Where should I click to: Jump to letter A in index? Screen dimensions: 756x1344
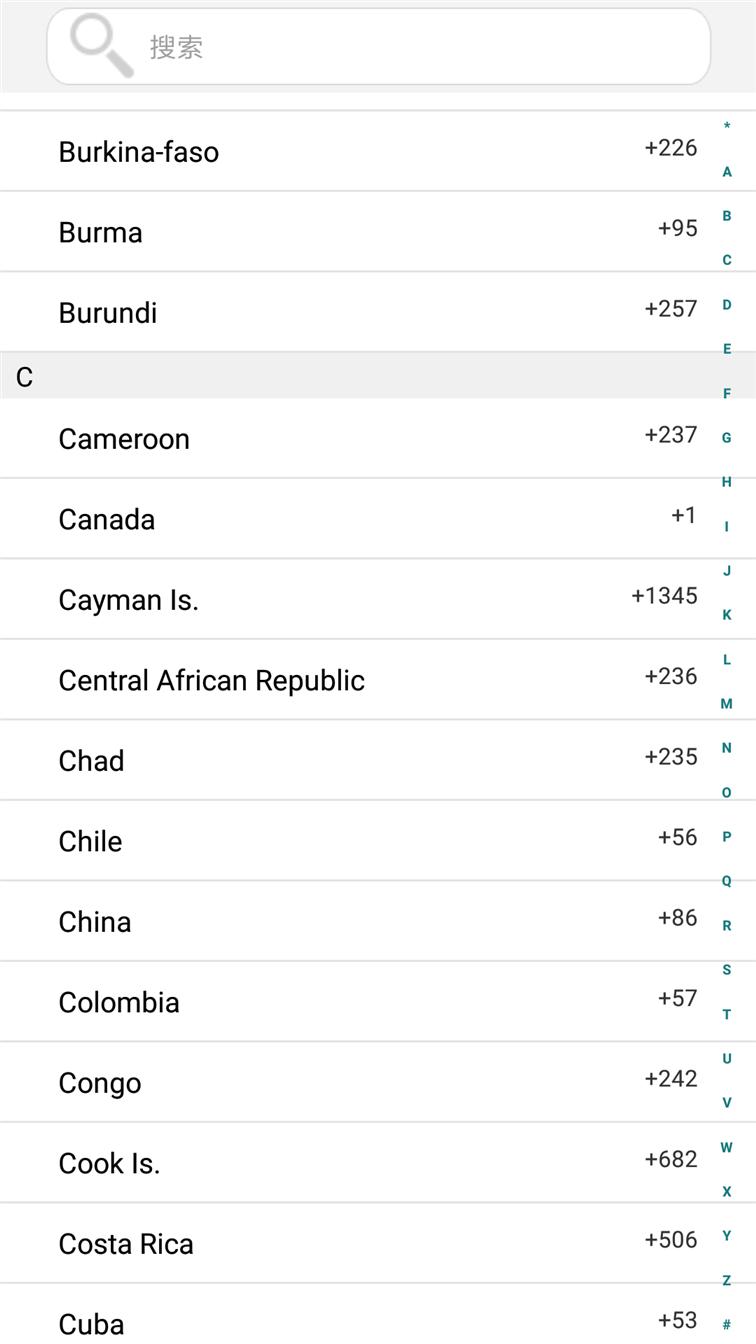(727, 172)
